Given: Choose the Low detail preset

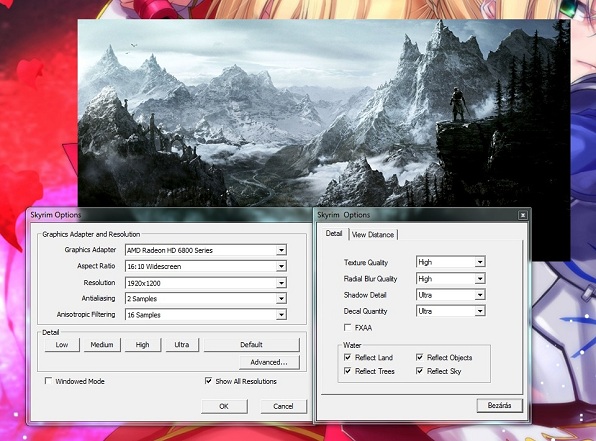Looking at the screenshot, I should pyautogui.click(x=62, y=344).
